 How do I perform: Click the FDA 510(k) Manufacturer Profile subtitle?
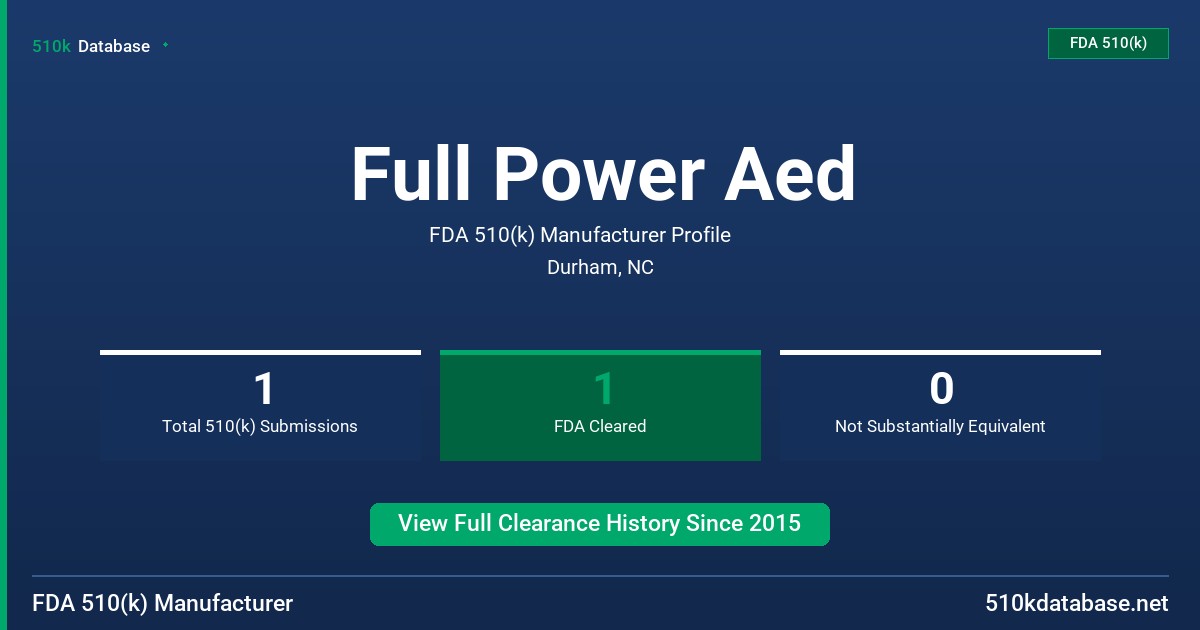[580, 235]
